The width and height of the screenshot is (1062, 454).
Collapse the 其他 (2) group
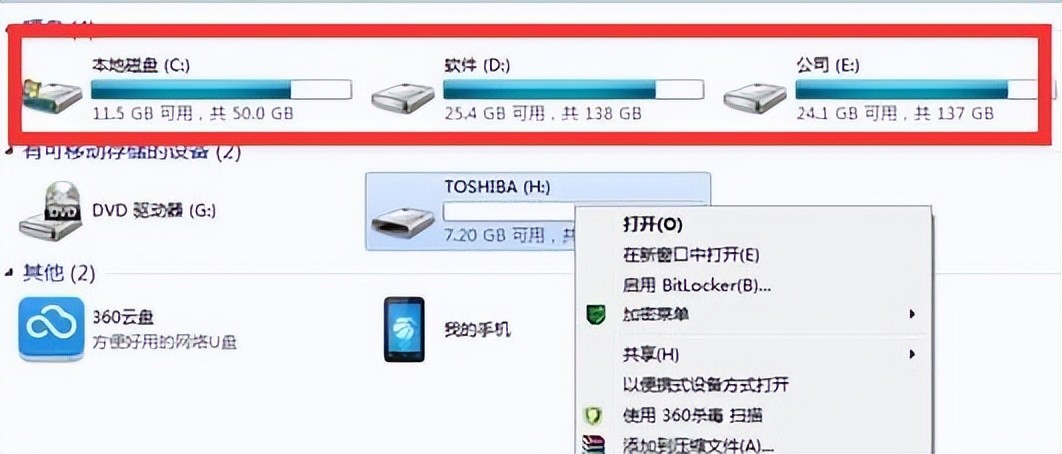[9, 274]
